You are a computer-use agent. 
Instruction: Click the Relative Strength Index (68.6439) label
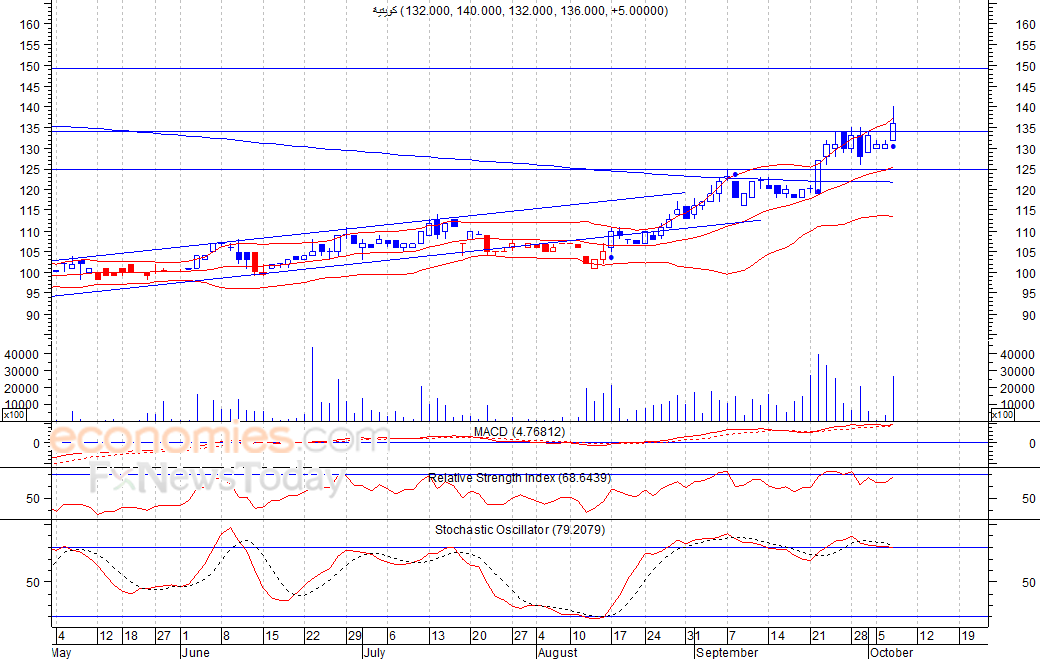pyautogui.click(x=519, y=478)
